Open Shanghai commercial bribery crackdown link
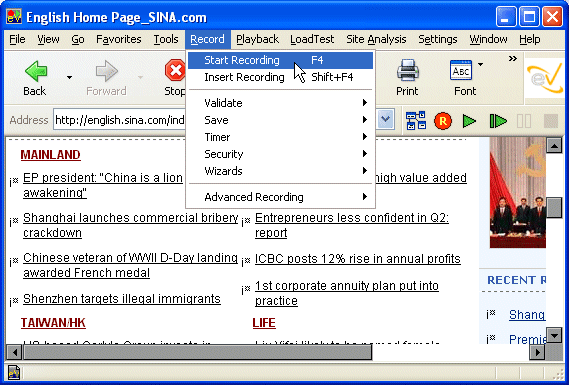The width and height of the screenshot is (569, 385). point(131,225)
